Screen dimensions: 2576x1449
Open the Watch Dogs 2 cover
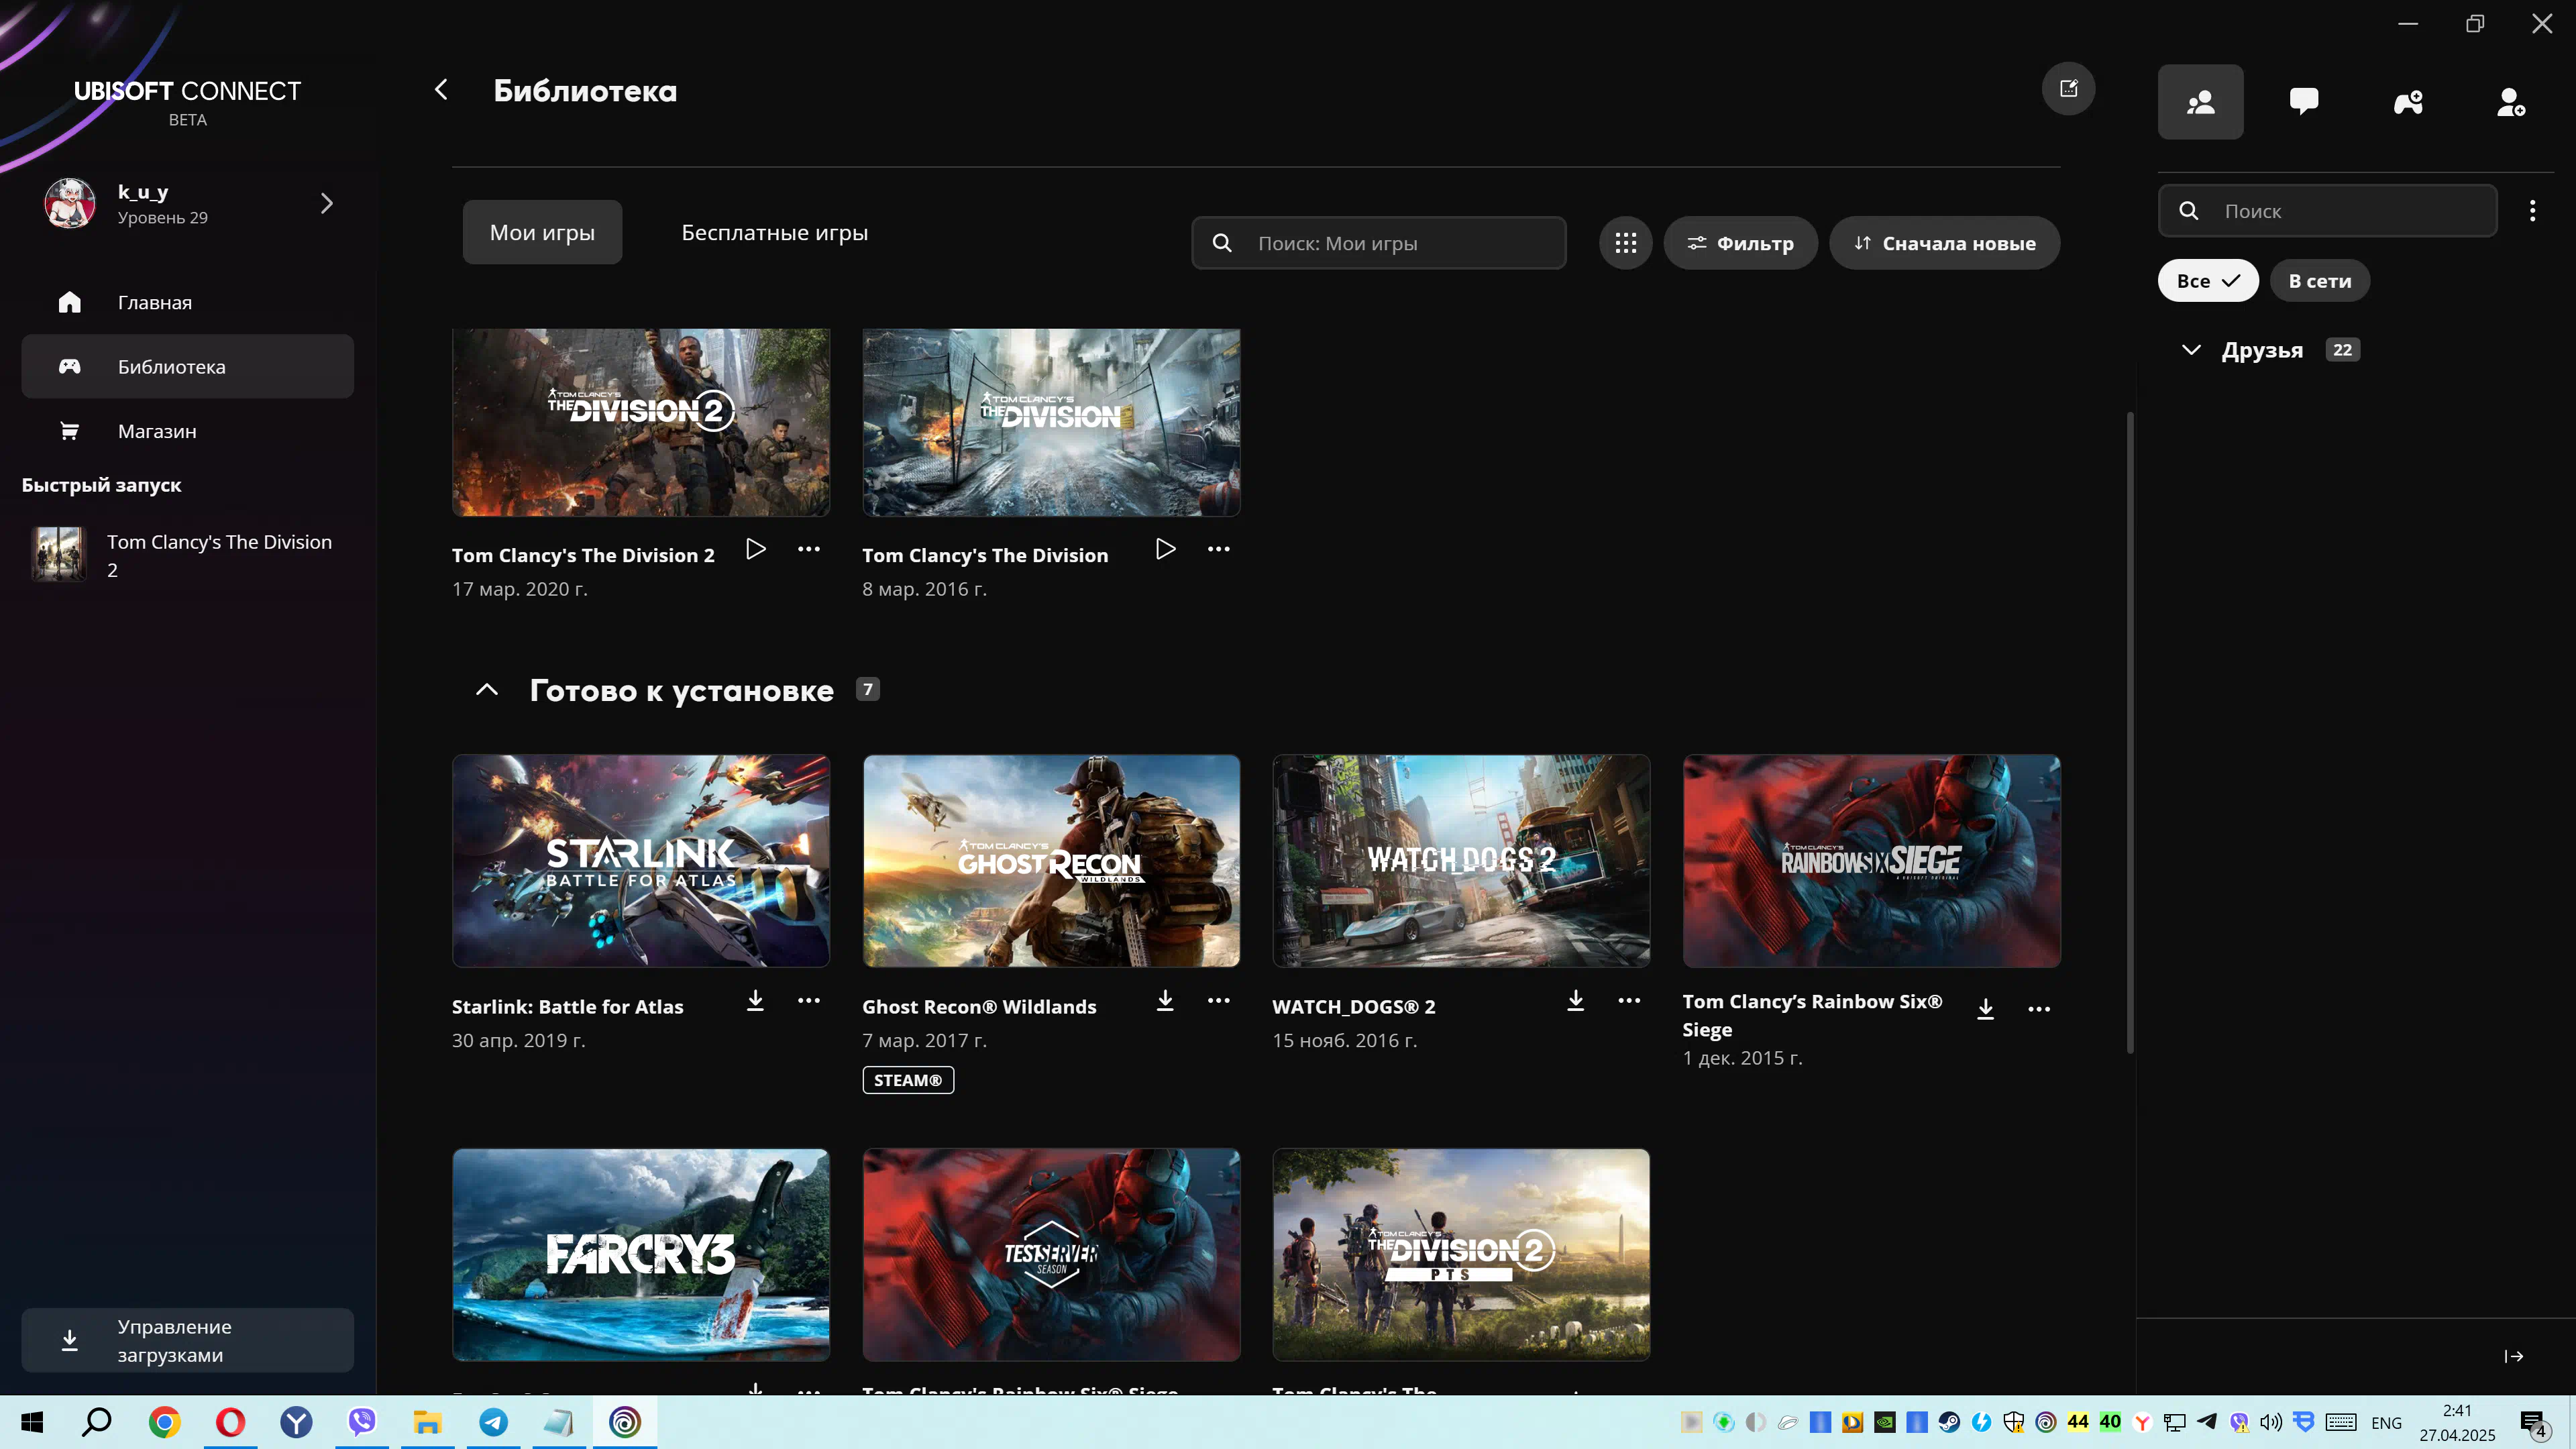pos(1461,861)
